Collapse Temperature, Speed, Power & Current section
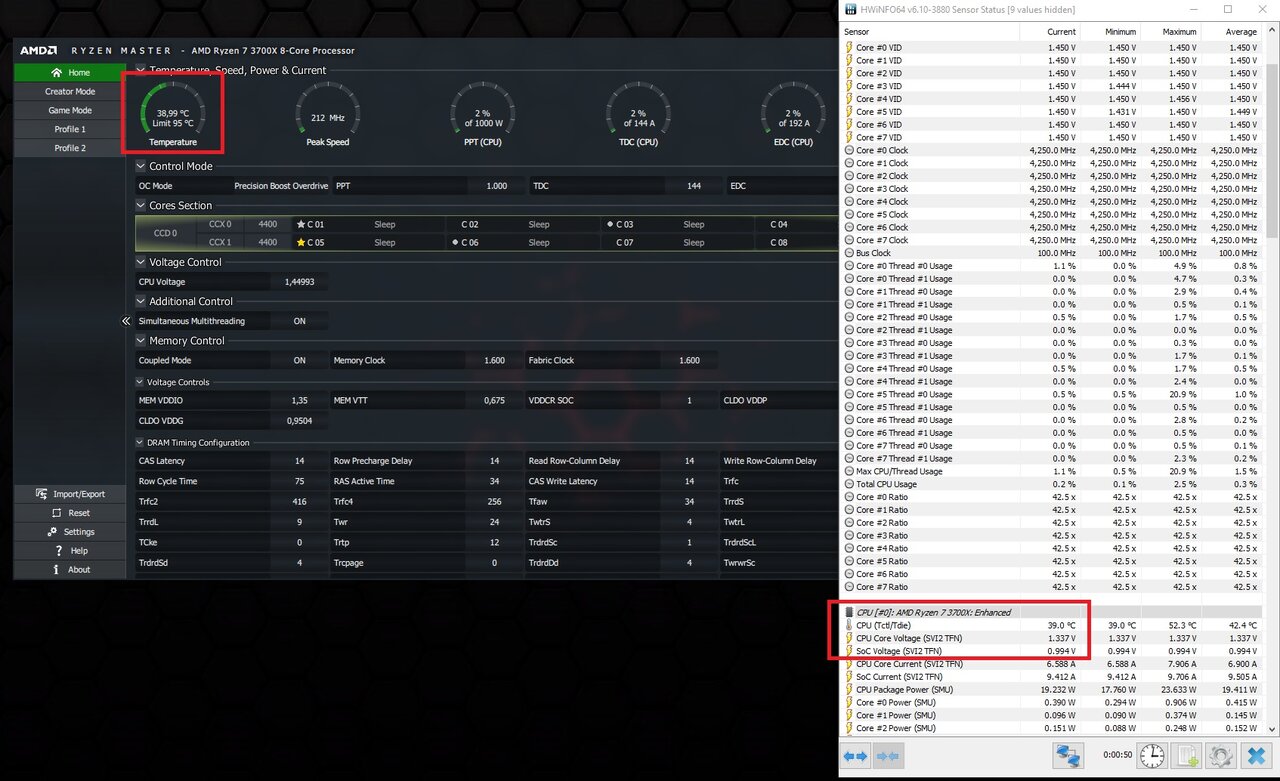 [x=141, y=70]
